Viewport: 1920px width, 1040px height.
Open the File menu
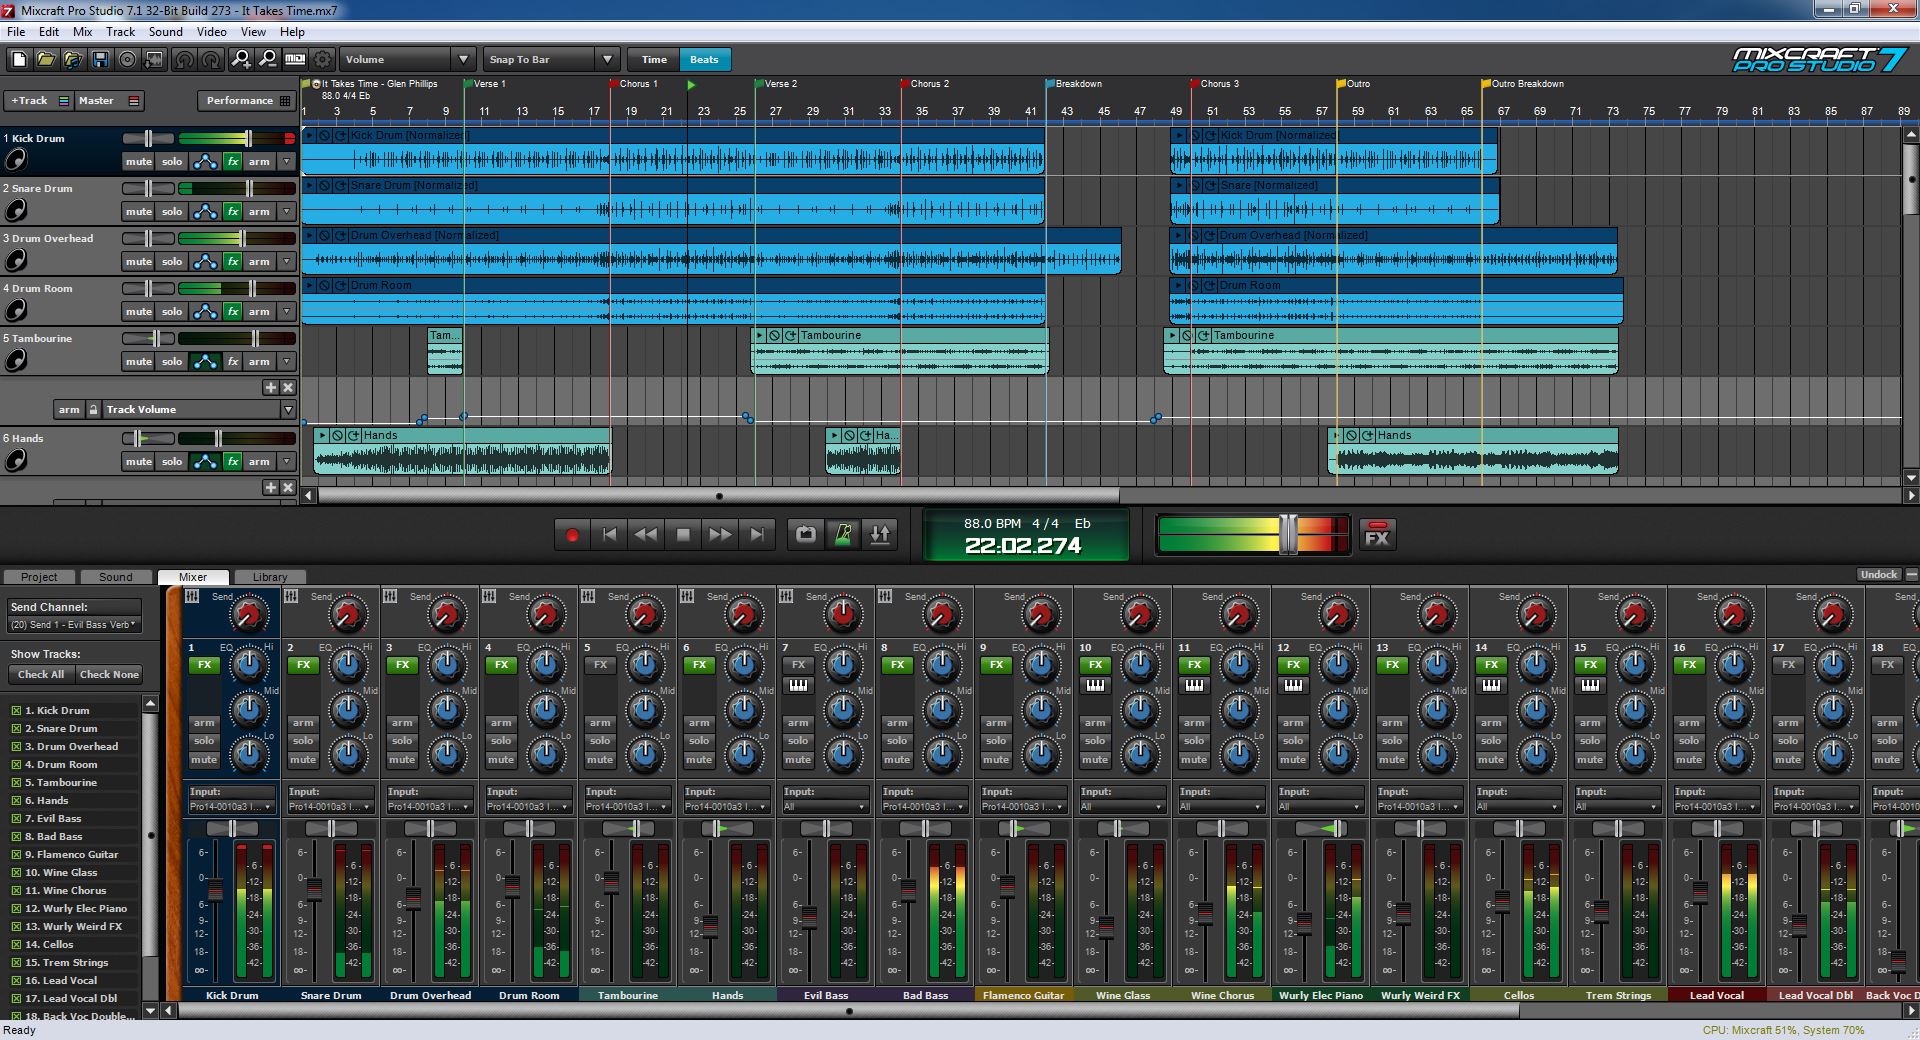point(16,32)
